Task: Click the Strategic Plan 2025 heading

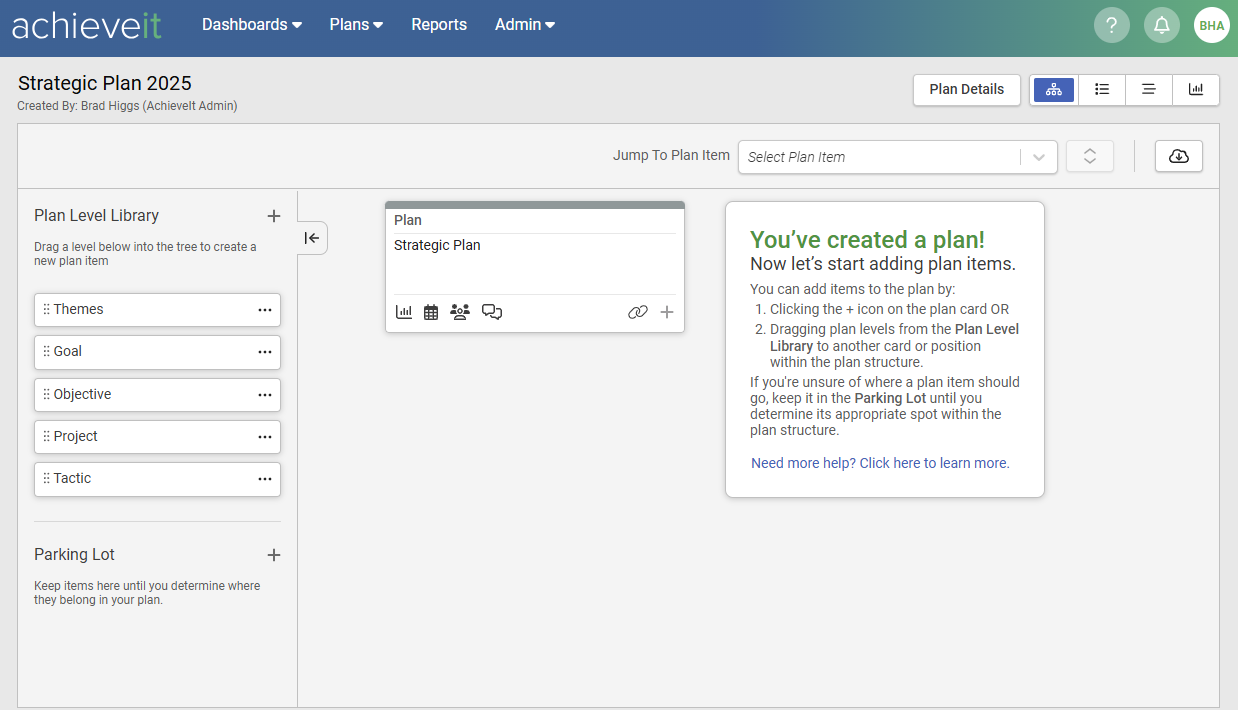Action: coord(105,83)
